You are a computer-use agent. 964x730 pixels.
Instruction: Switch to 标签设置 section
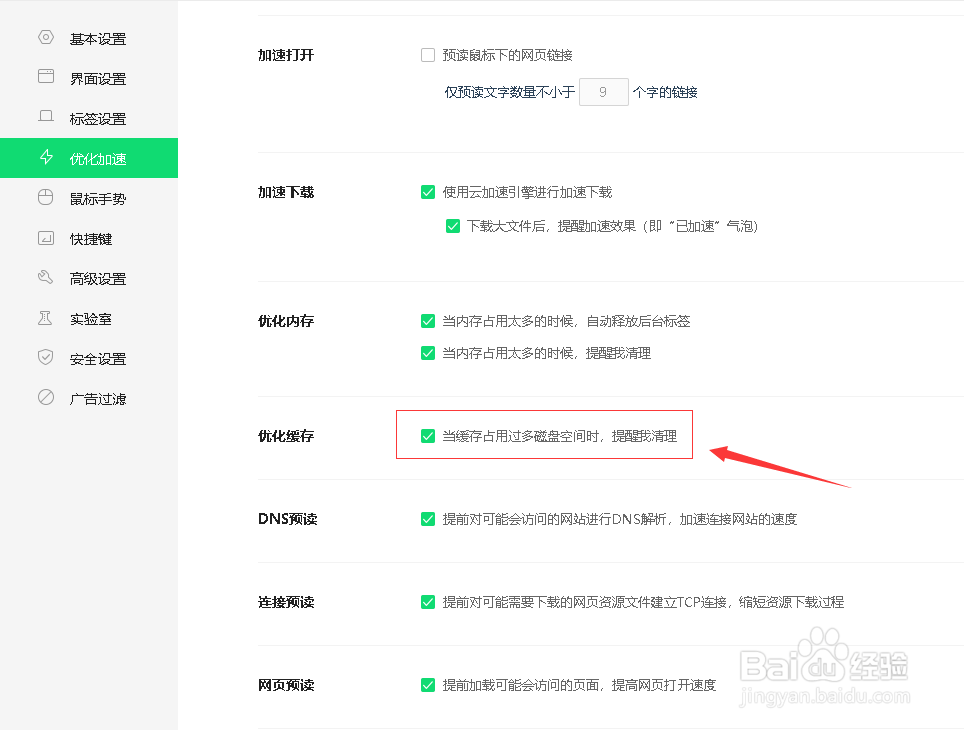click(89, 119)
